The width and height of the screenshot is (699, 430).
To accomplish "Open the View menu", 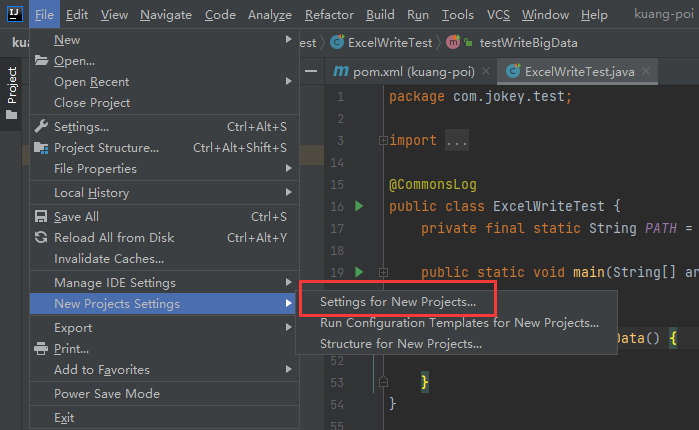I will point(114,15).
